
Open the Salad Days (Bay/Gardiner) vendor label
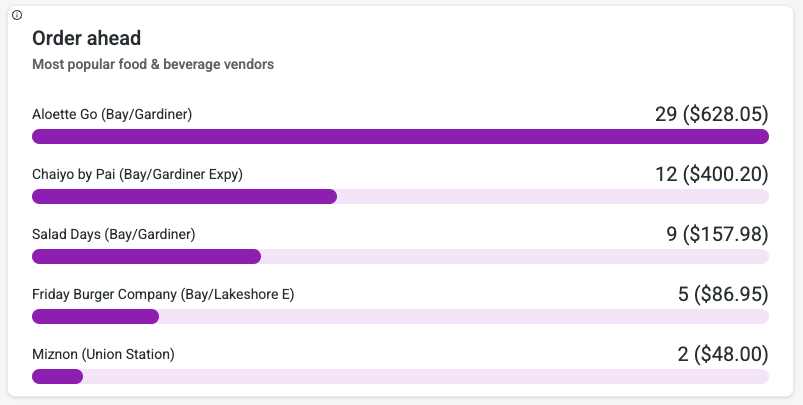click(113, 234)
